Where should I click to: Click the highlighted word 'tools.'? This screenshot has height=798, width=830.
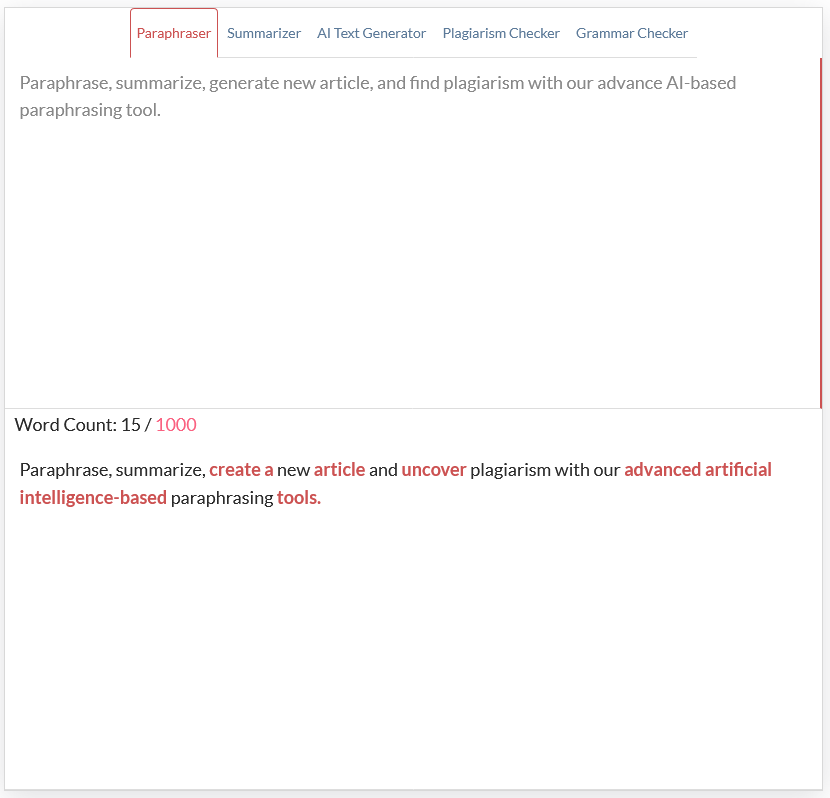click(x=299, y=498)
